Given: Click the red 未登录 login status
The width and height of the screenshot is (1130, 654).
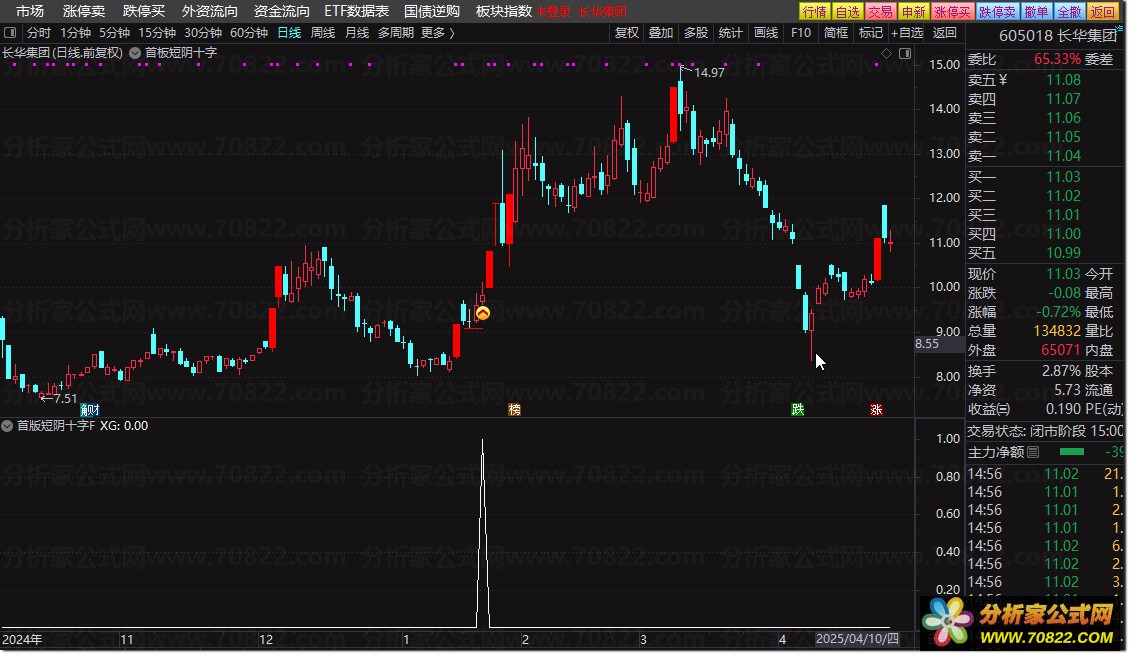Looking at the screenshot, I should [x=553, y=12].
